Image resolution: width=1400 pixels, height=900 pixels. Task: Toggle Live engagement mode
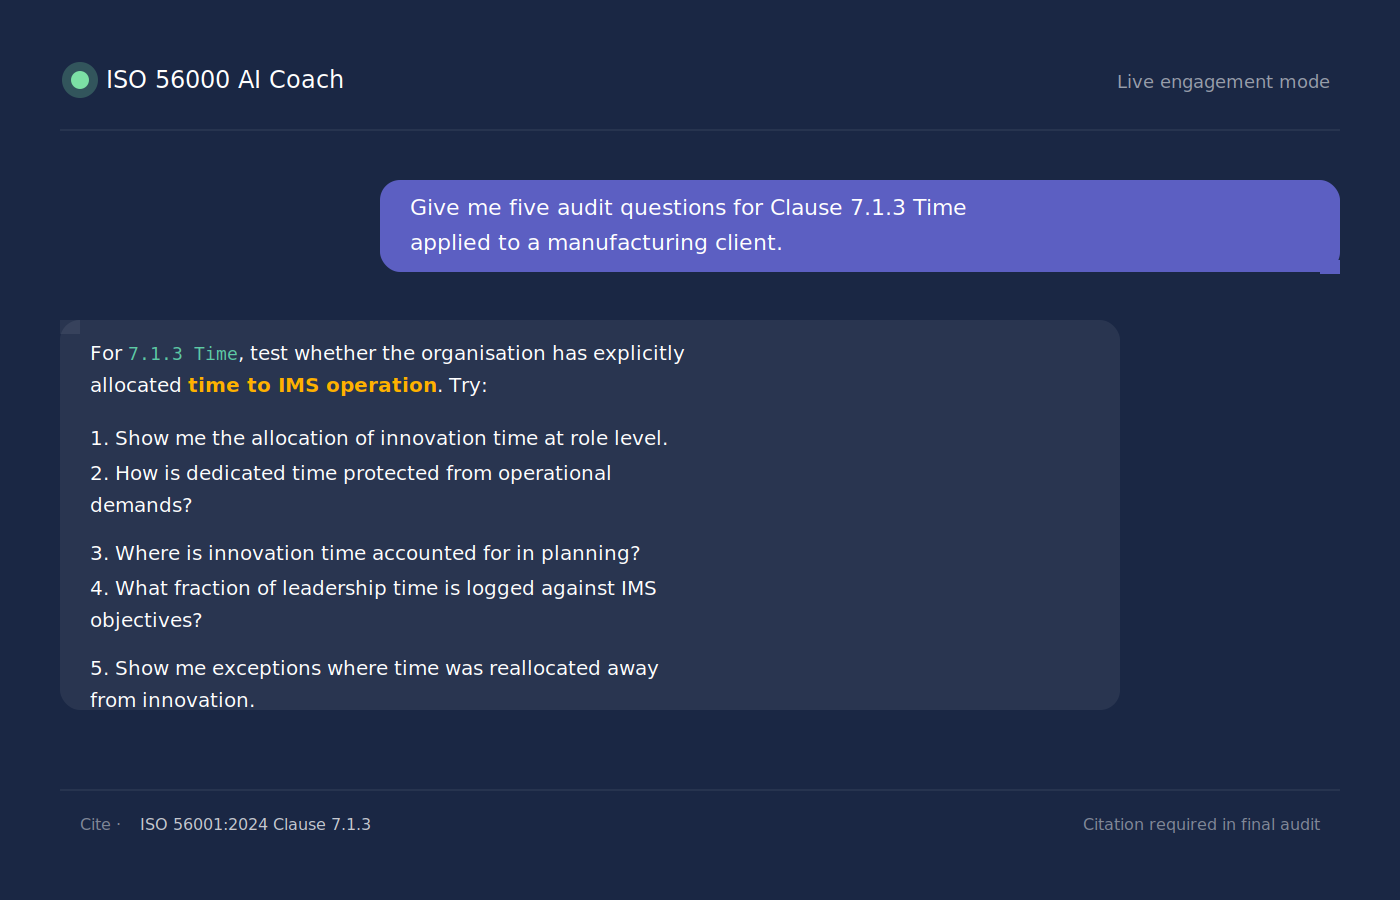pyautogui.click(x=1223, y=82)
